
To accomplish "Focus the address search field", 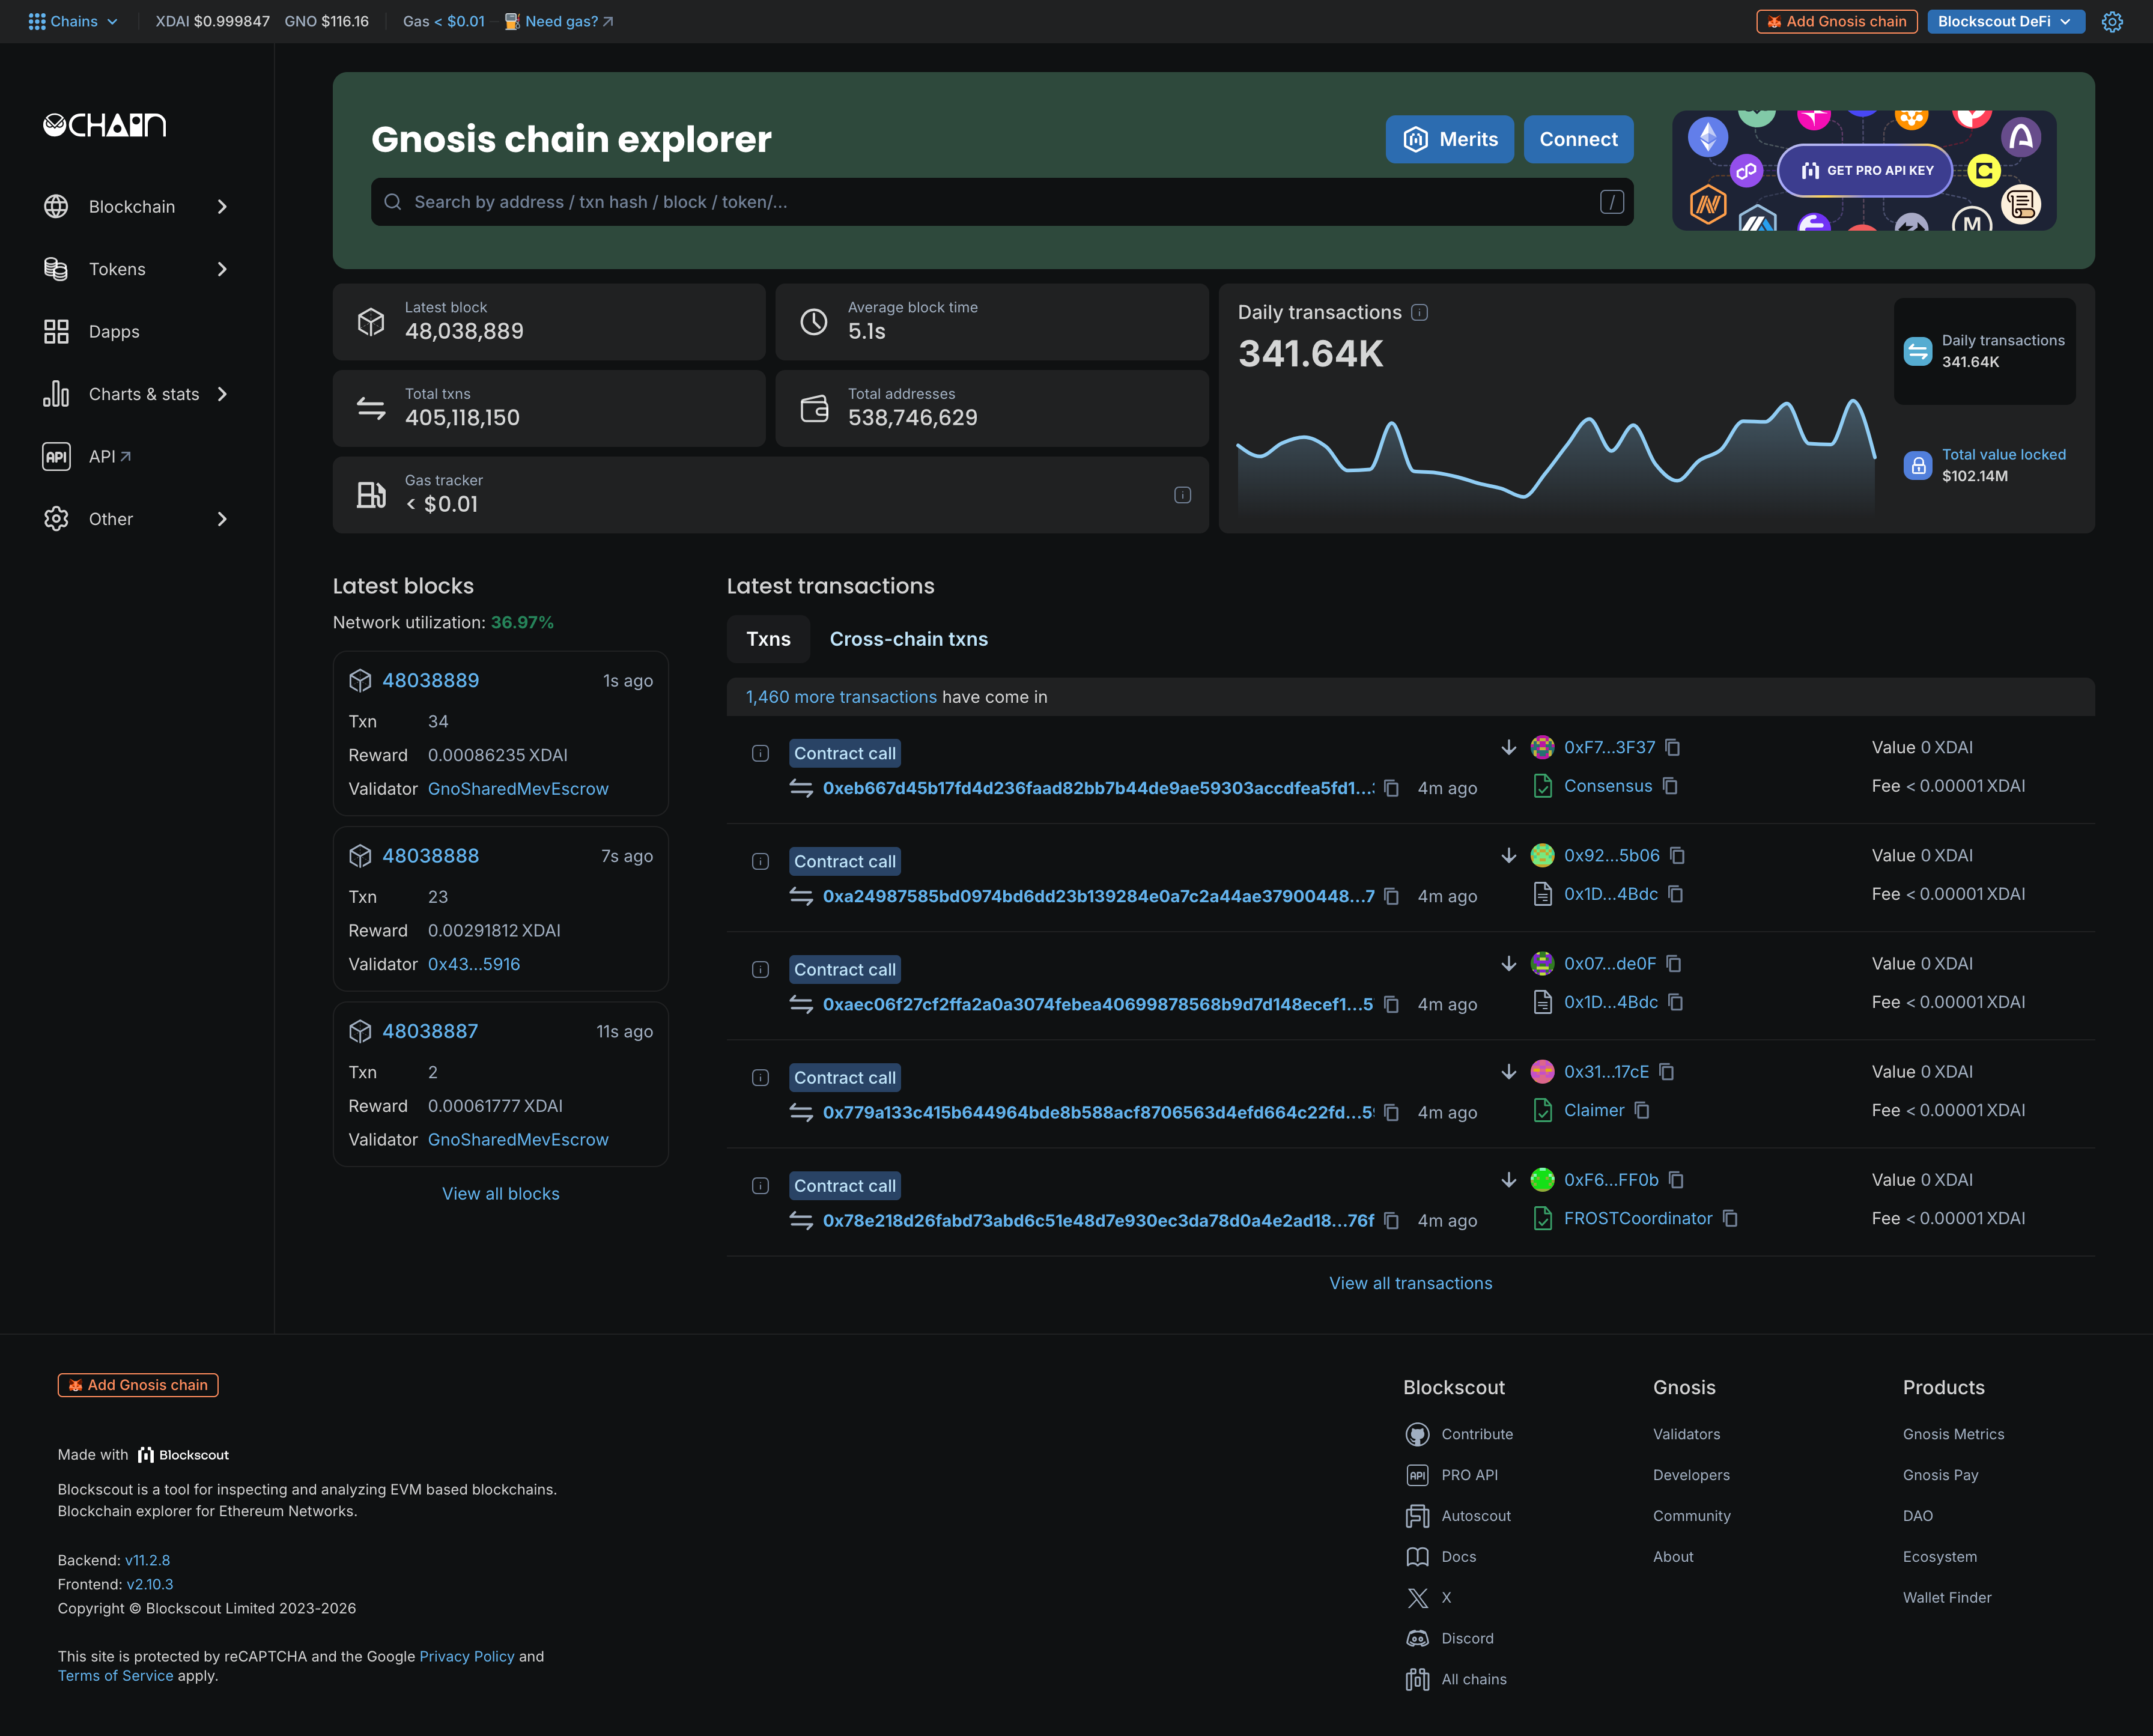I will coord(1002,202).
